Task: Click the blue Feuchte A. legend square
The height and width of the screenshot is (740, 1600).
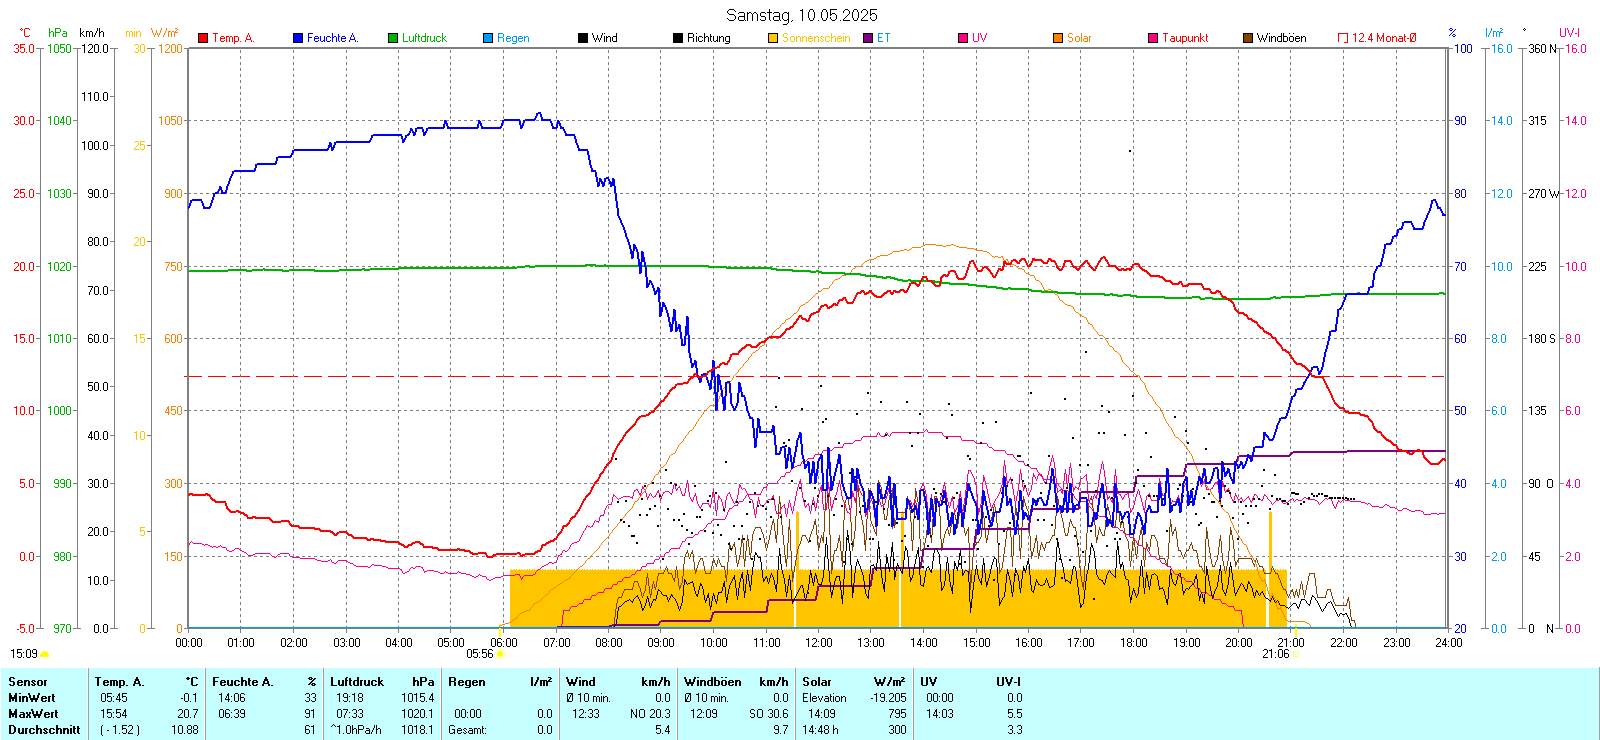Action: [298, 38]
